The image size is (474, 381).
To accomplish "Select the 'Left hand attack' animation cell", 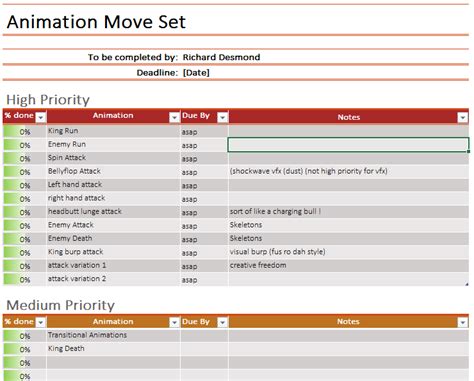I will tap(113, 185).
